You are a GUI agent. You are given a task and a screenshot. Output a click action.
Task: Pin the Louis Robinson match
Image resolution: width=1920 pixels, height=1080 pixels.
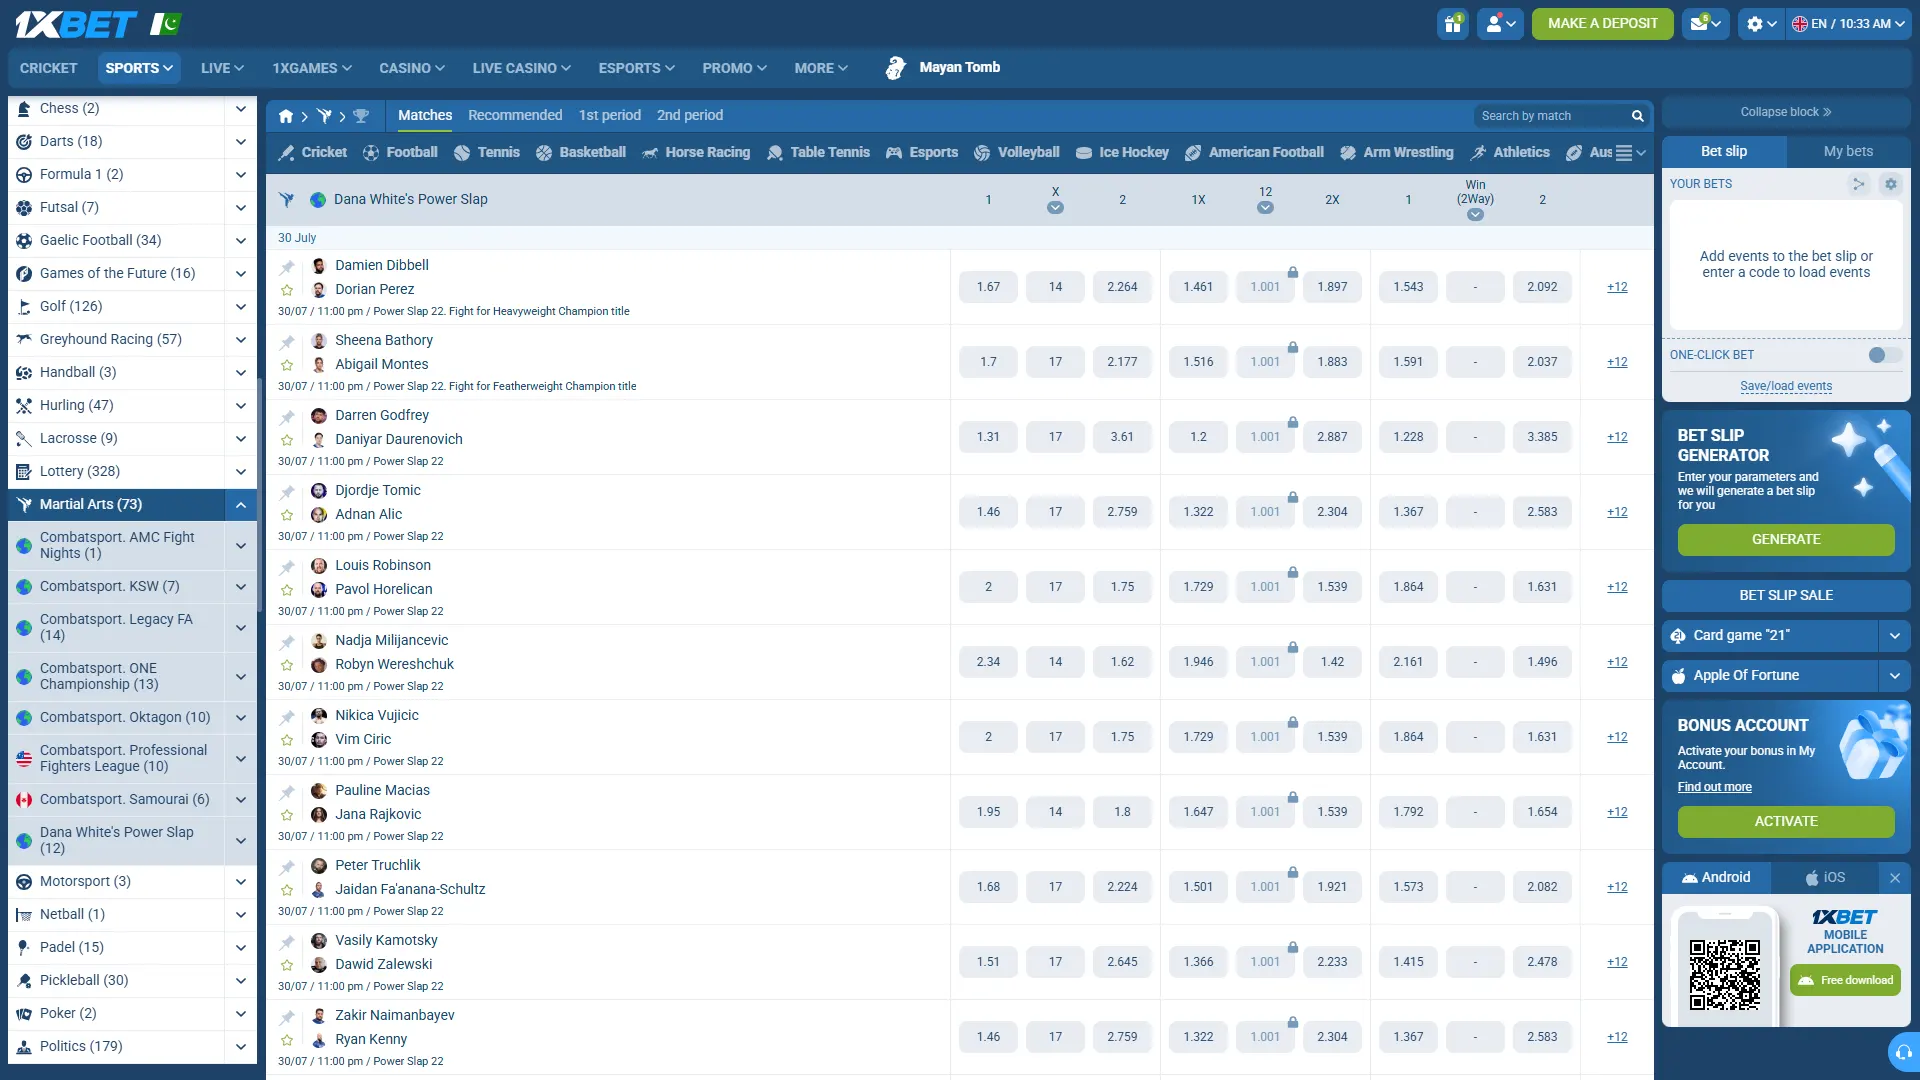287,567
